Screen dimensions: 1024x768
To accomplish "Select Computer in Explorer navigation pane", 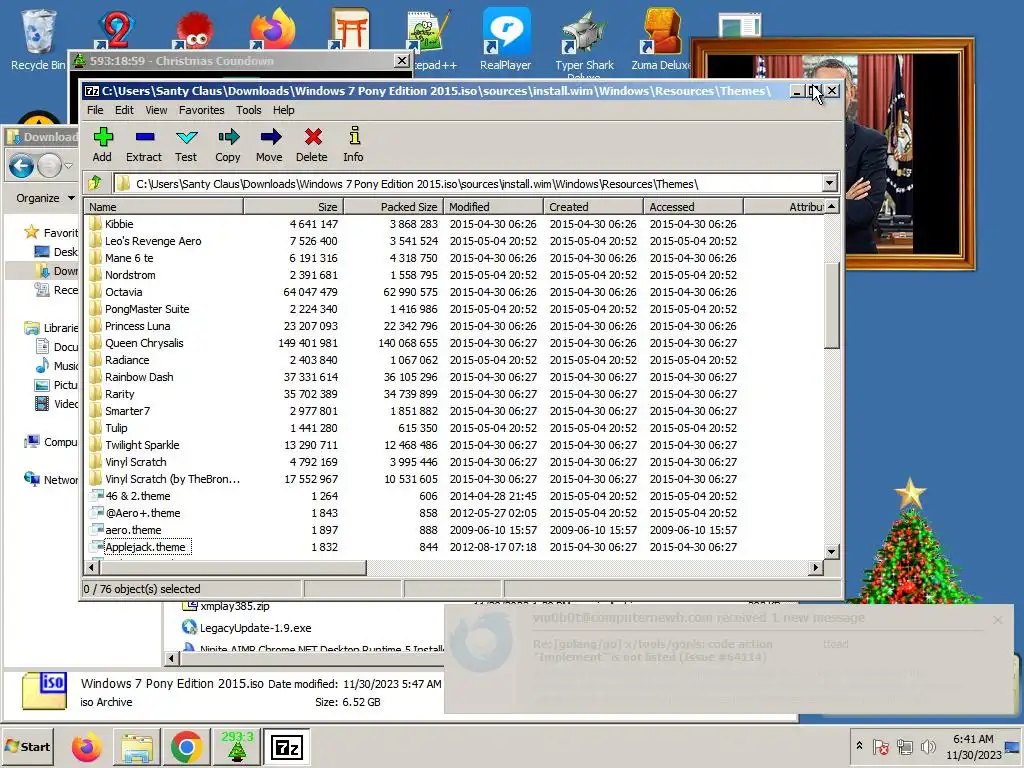I will click(x=51, y=442).
